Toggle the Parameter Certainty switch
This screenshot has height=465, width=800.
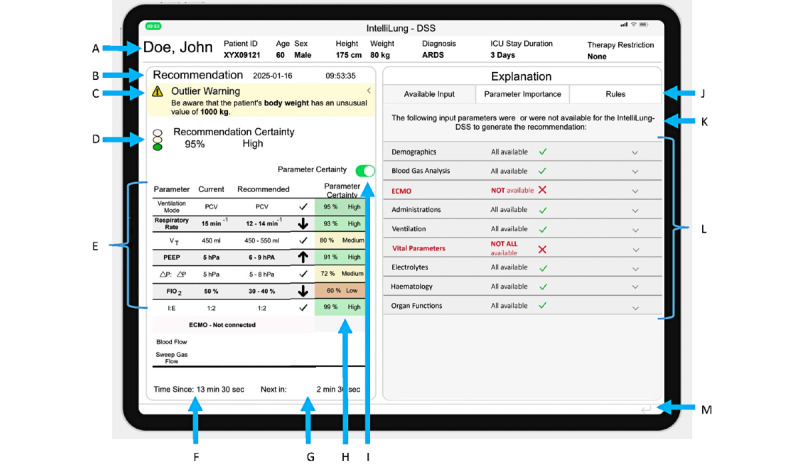point(365,170)
